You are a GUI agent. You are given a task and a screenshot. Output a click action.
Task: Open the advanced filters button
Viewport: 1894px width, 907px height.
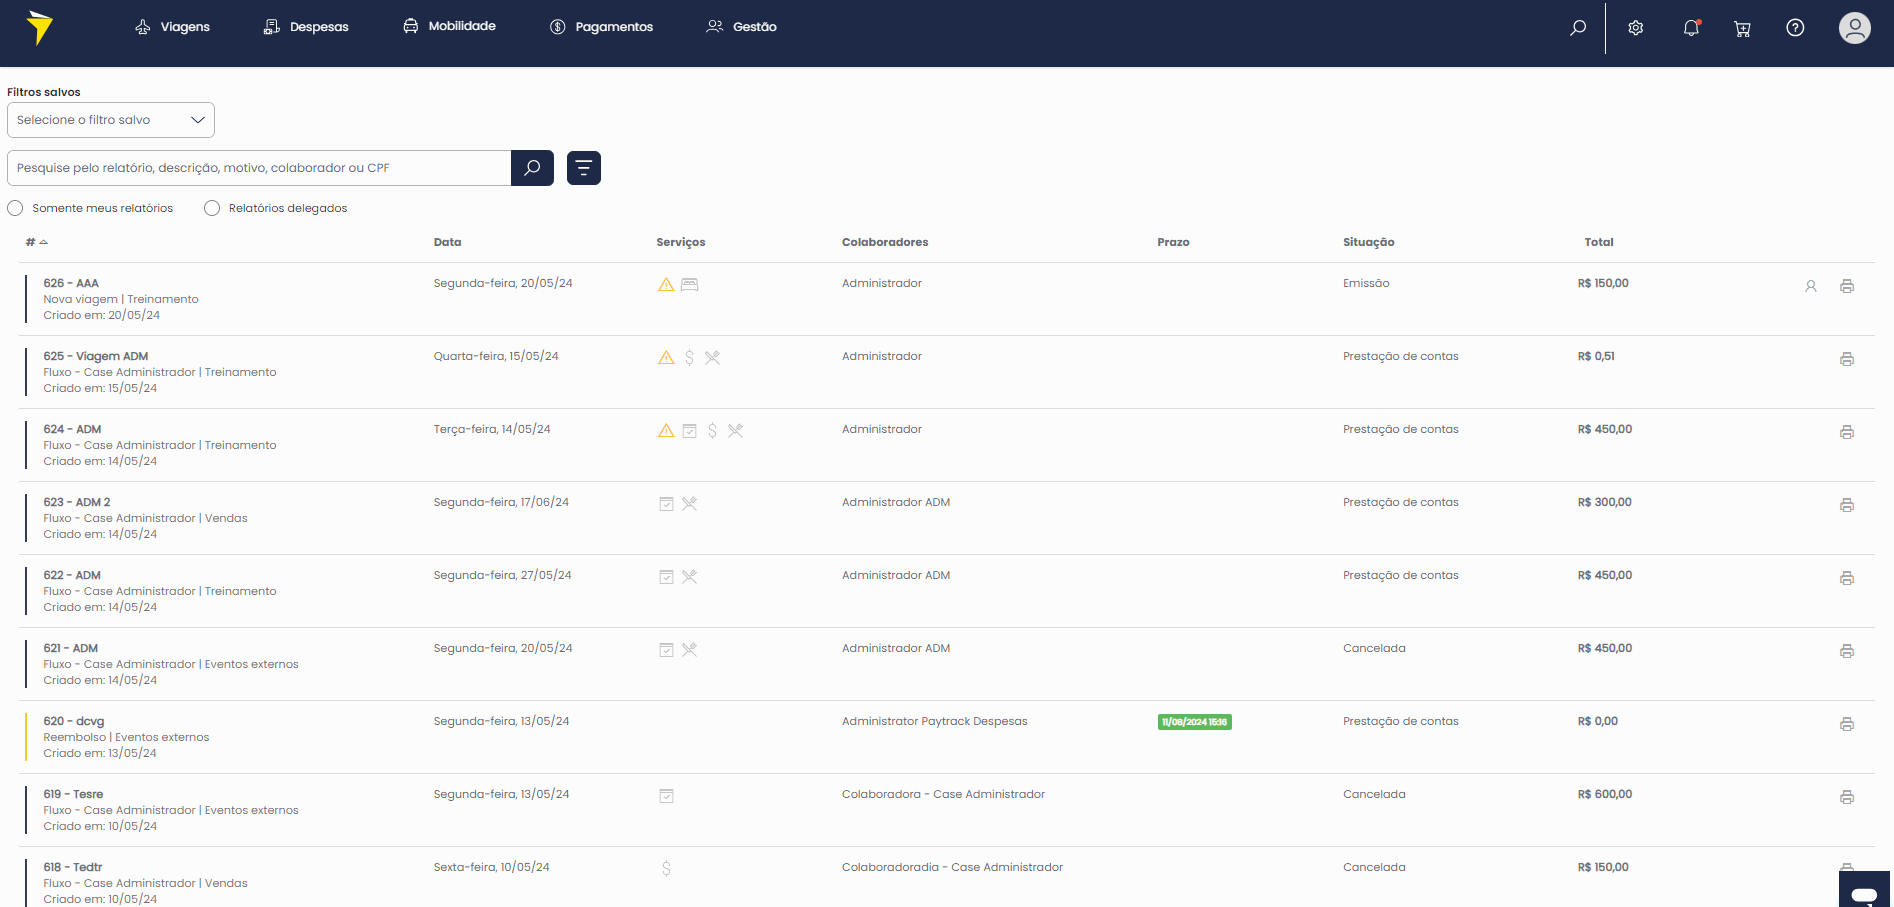(584, 168)
